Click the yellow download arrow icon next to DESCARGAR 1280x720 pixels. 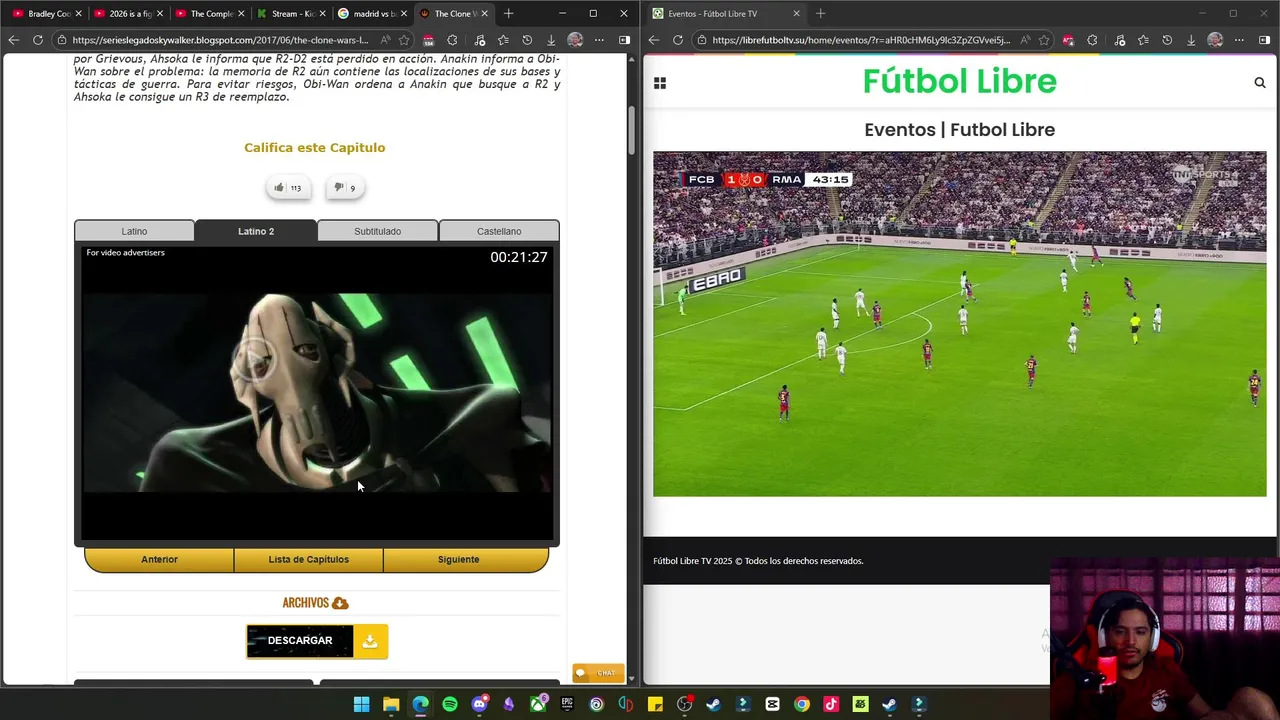(370, 641)
